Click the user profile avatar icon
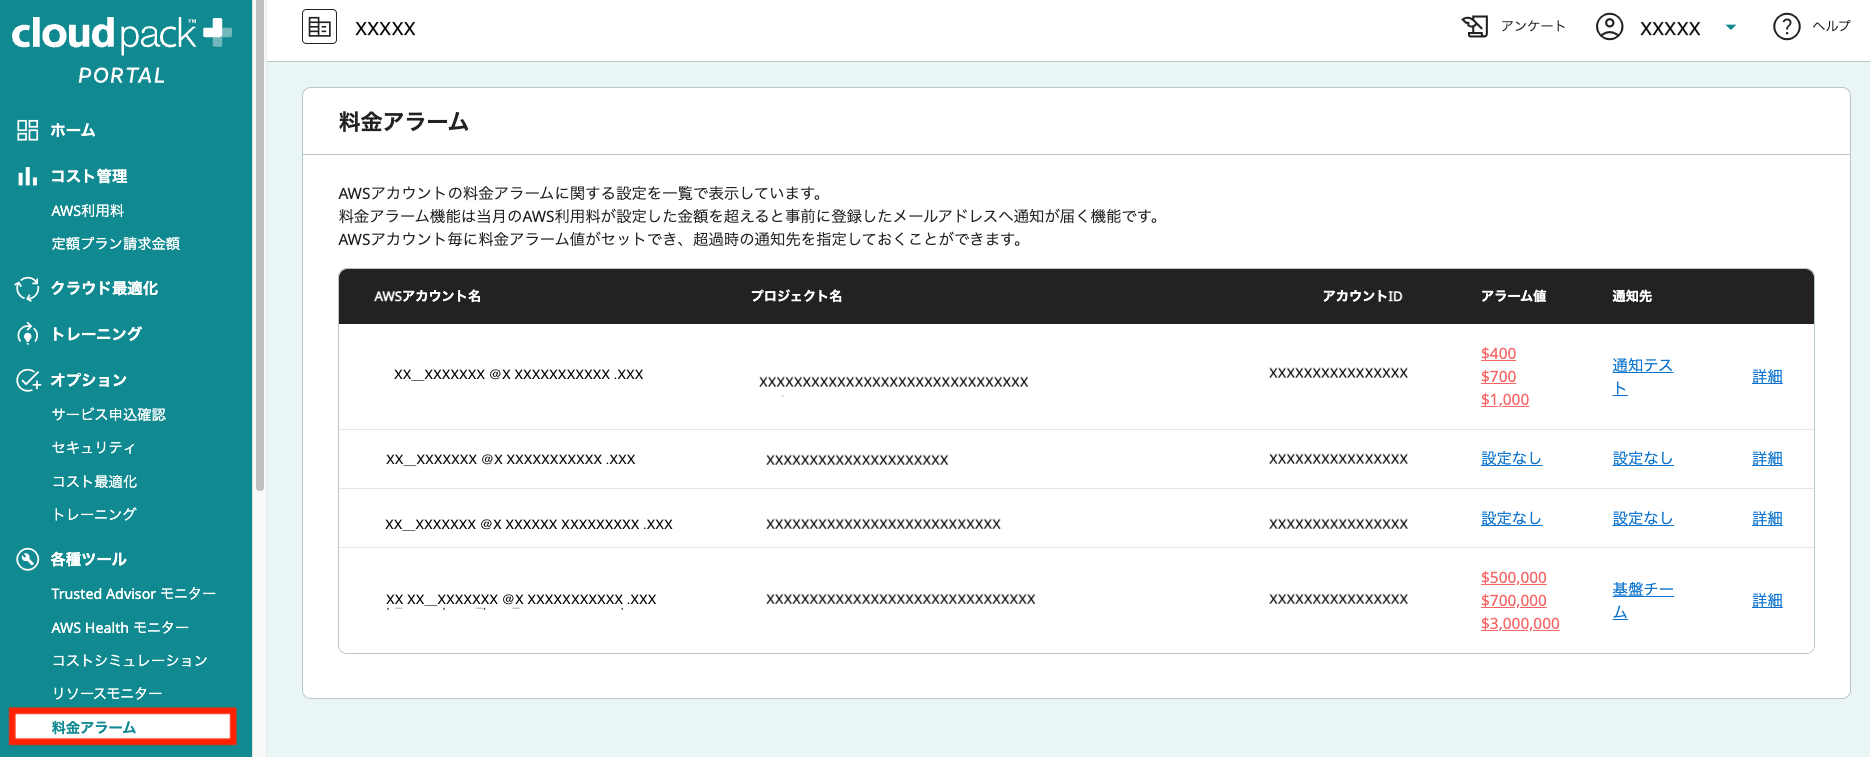Image resolution: width=1870 pixels, height=757 pixels. tap(1609, 26)
